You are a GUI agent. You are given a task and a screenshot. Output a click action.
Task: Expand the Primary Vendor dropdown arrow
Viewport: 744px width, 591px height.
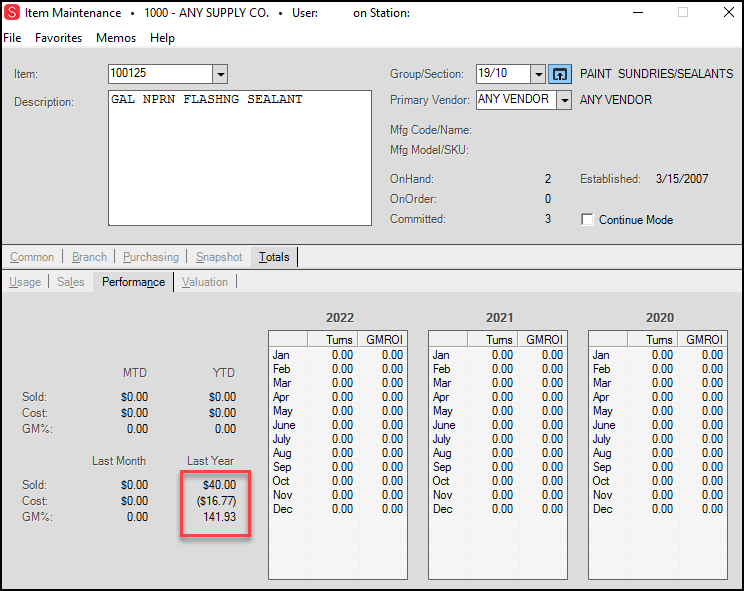[564, 100]
